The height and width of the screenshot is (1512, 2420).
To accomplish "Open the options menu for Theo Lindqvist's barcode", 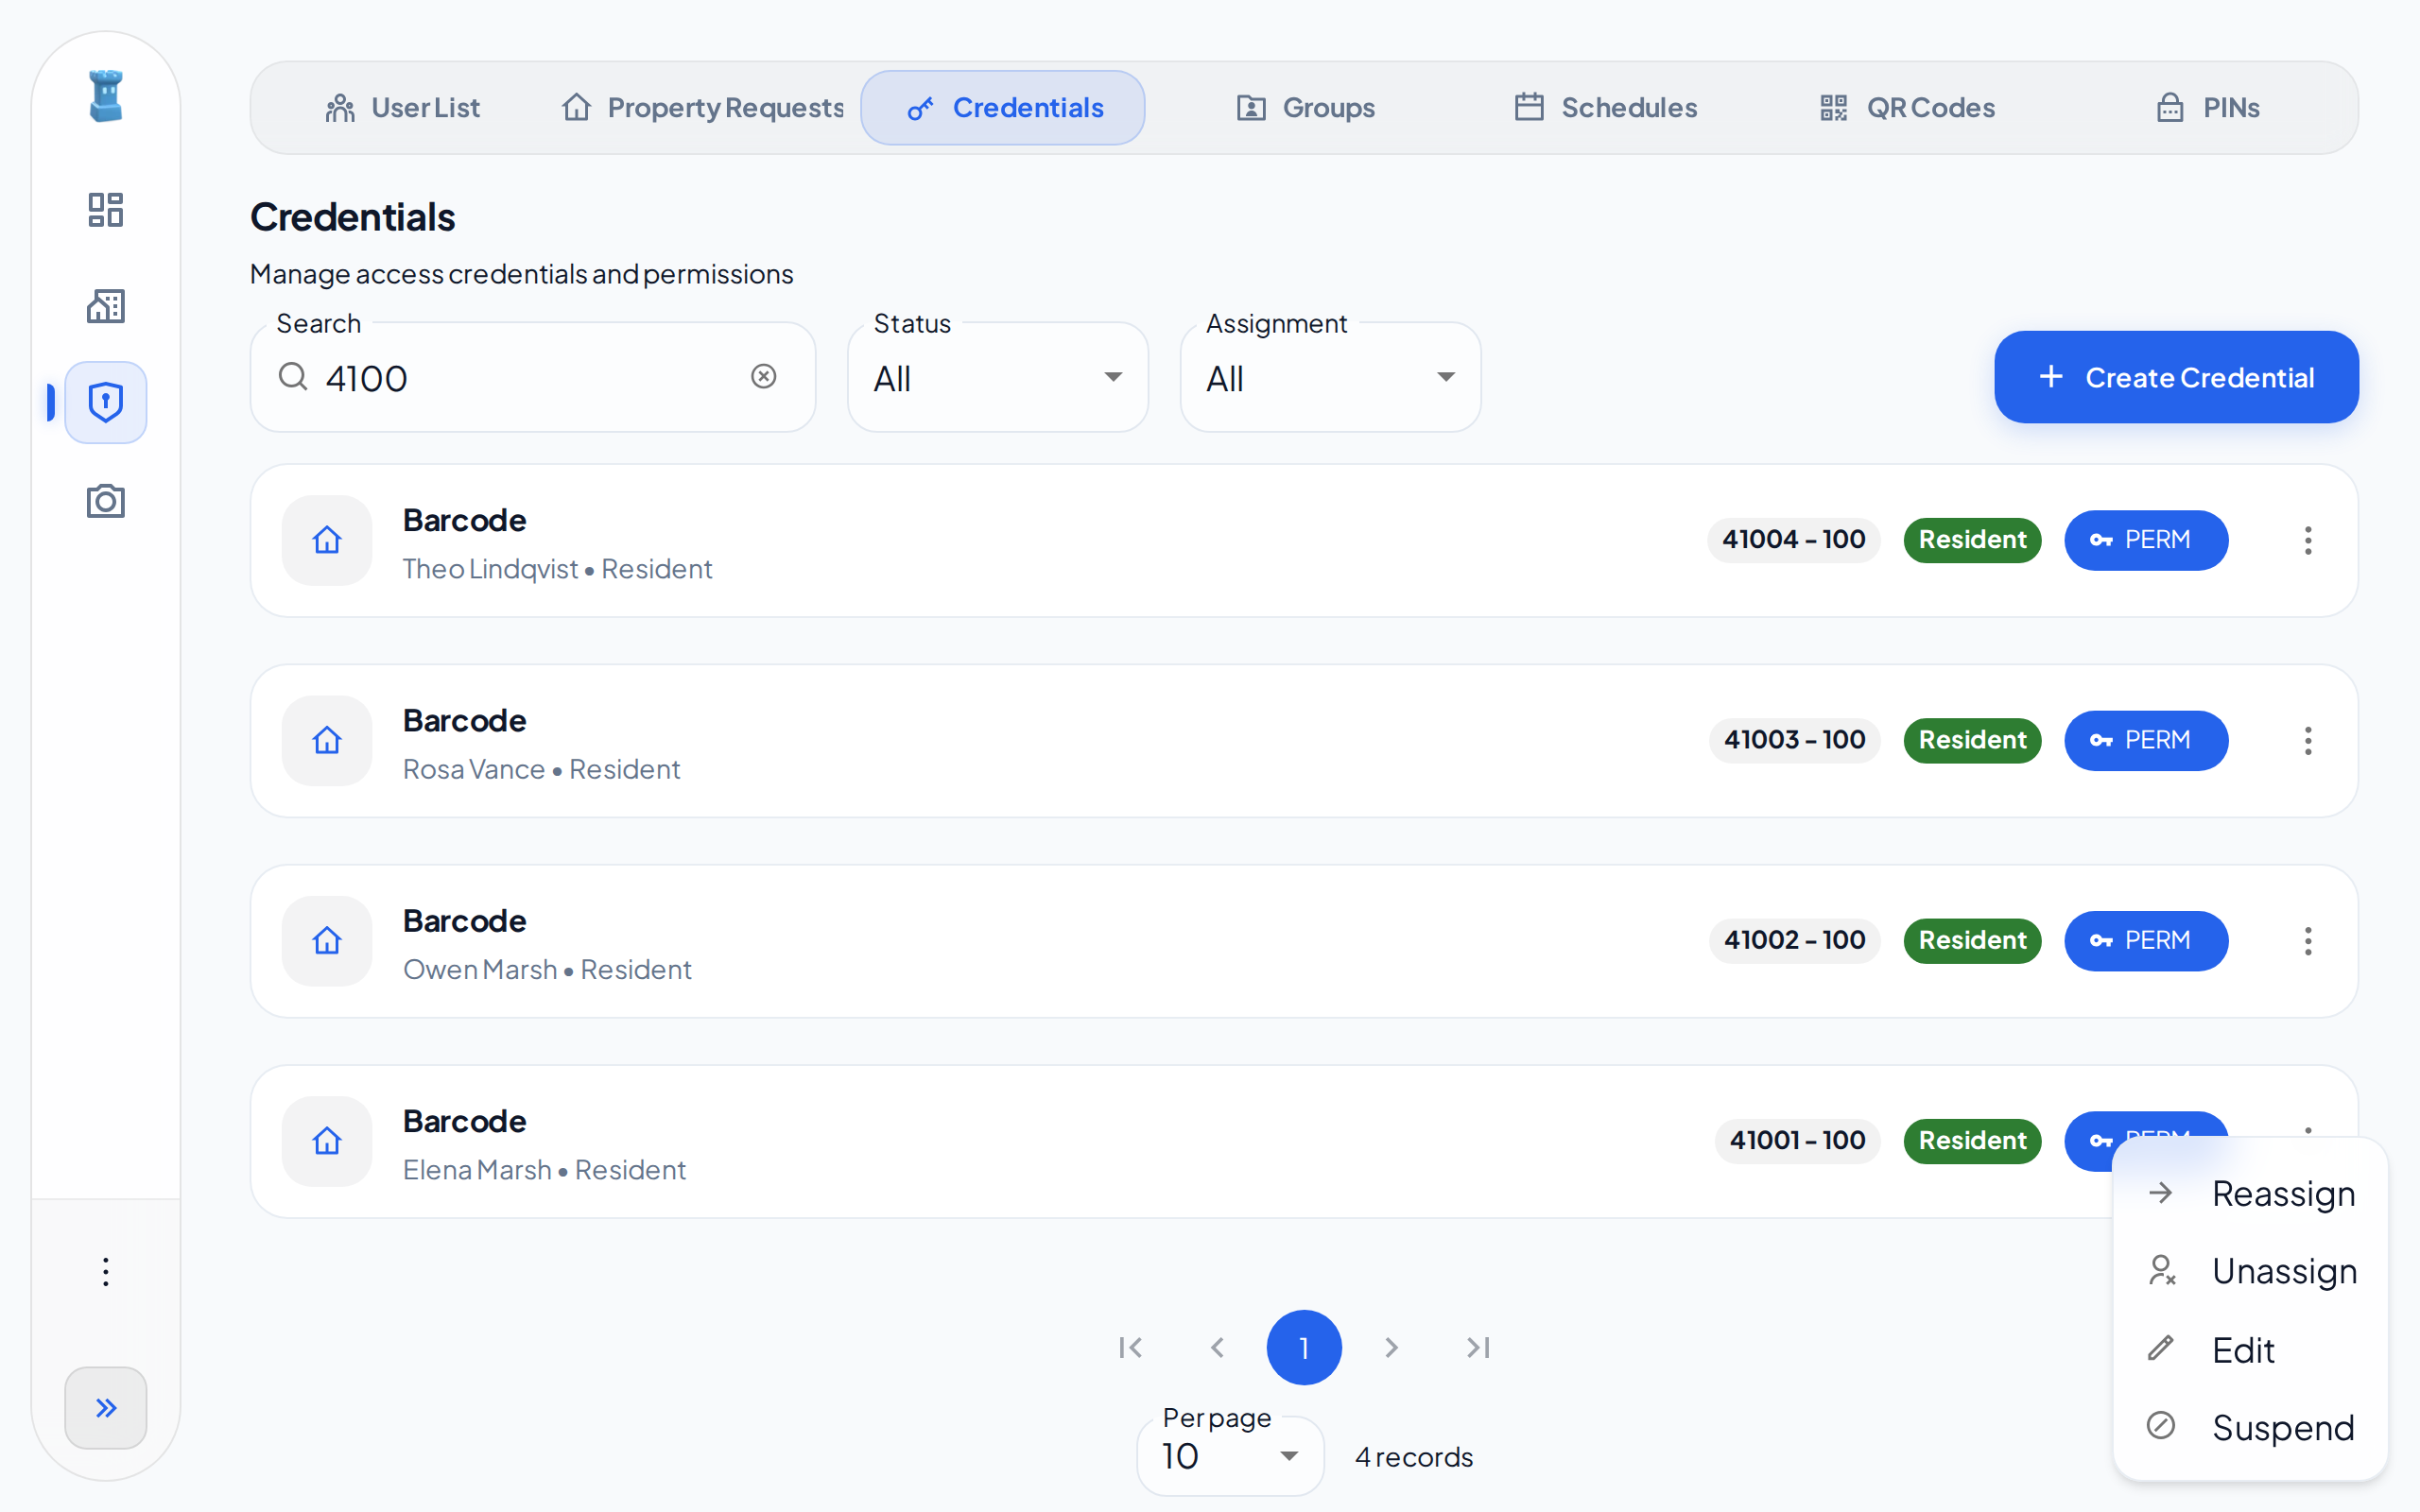I will point(2308,540).
